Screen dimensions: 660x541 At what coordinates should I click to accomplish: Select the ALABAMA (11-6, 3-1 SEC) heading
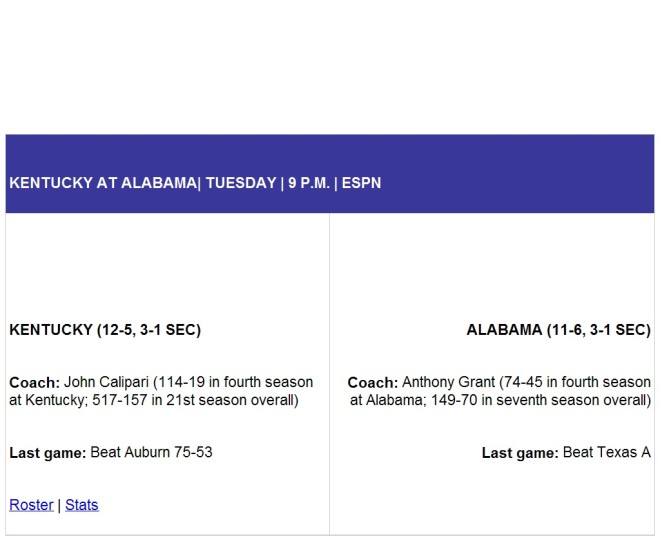coord(559,330)
